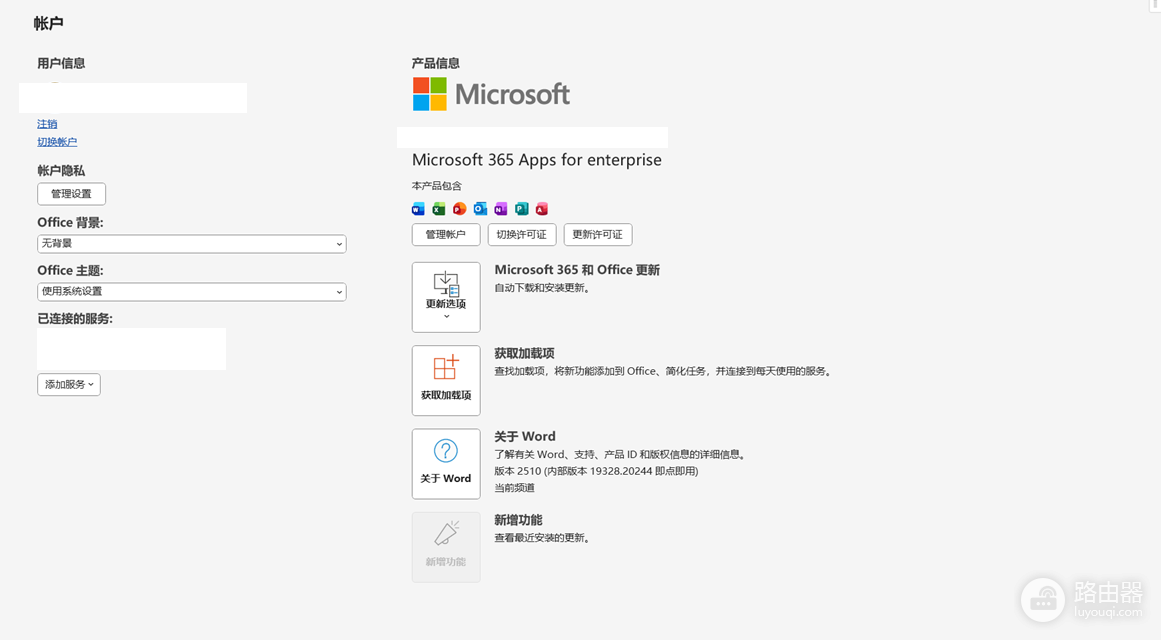The height and width of the screenshot is (640, 1161).
Task: Click the Outlook app icon
Action: click(481, 209)
